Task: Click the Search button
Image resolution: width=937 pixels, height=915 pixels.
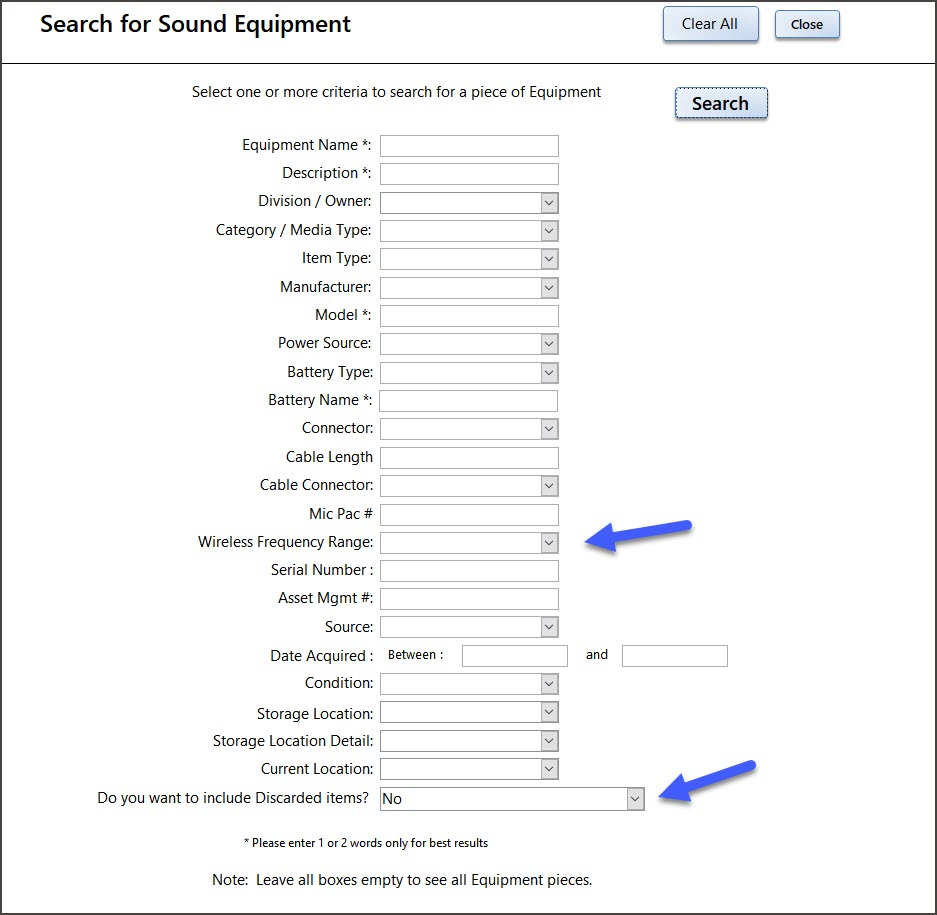Action: [721, 103]
